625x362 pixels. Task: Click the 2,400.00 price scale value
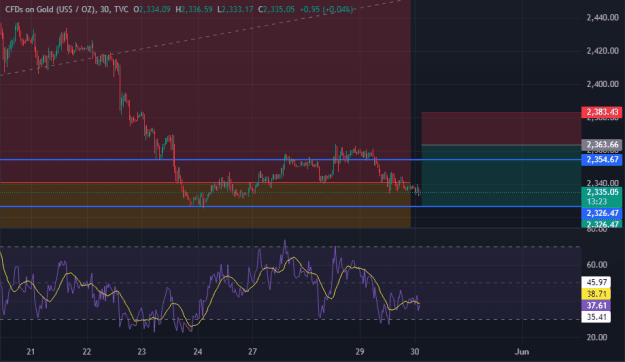[602, 84]
